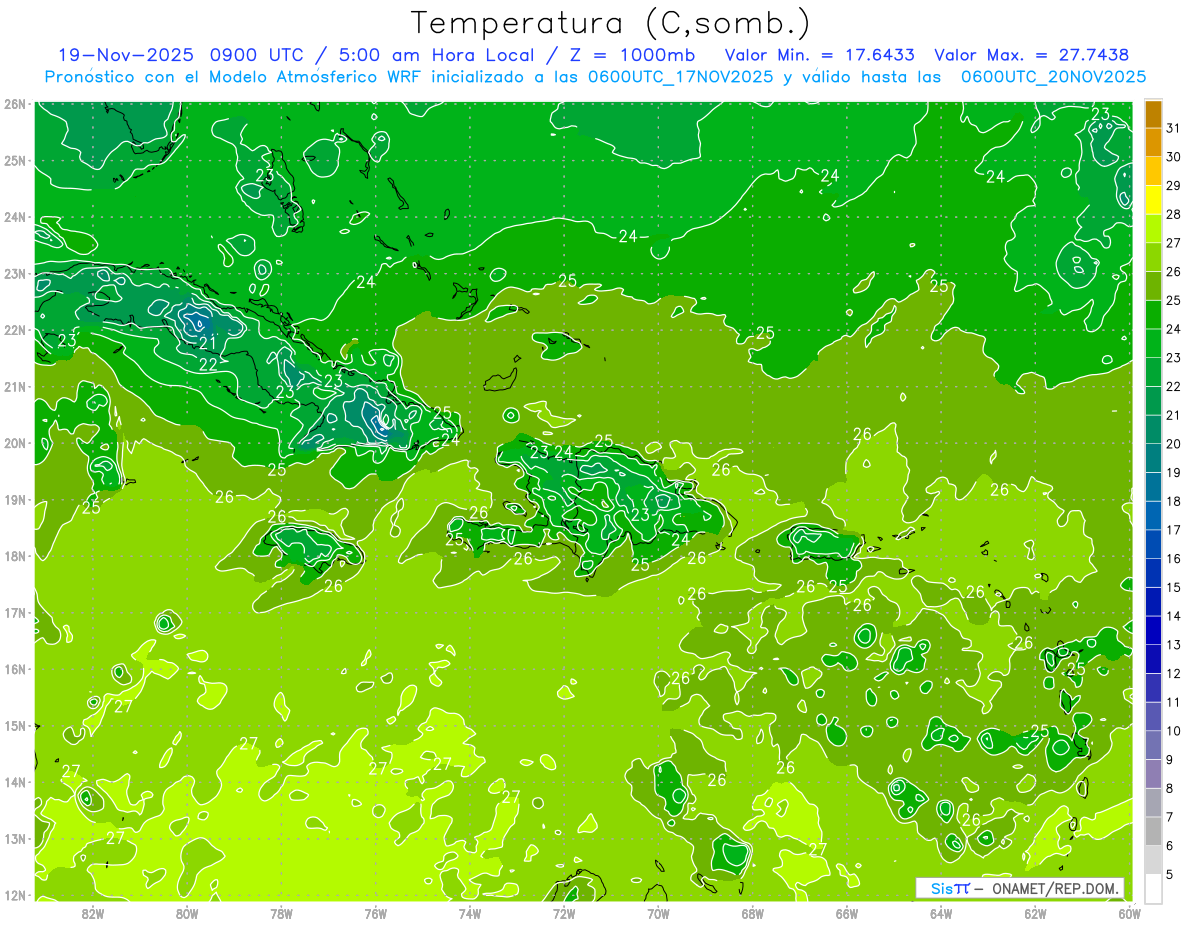Viewport: 1200px width, 927px height.
Task: Click the 78W longitude axis label
Action: pos(281,913)
